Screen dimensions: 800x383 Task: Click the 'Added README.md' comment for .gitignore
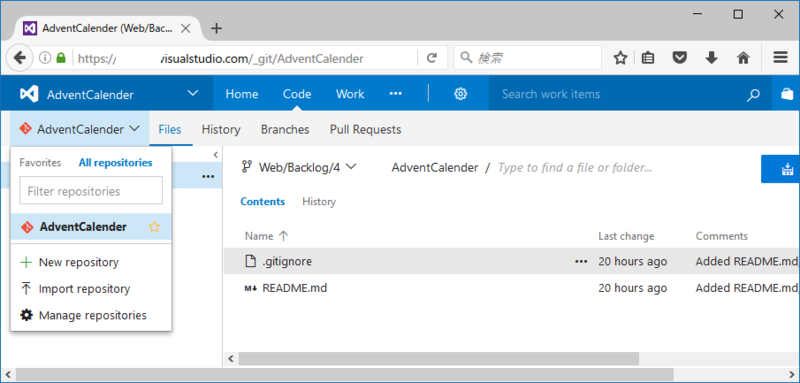(x=747, y=262)
